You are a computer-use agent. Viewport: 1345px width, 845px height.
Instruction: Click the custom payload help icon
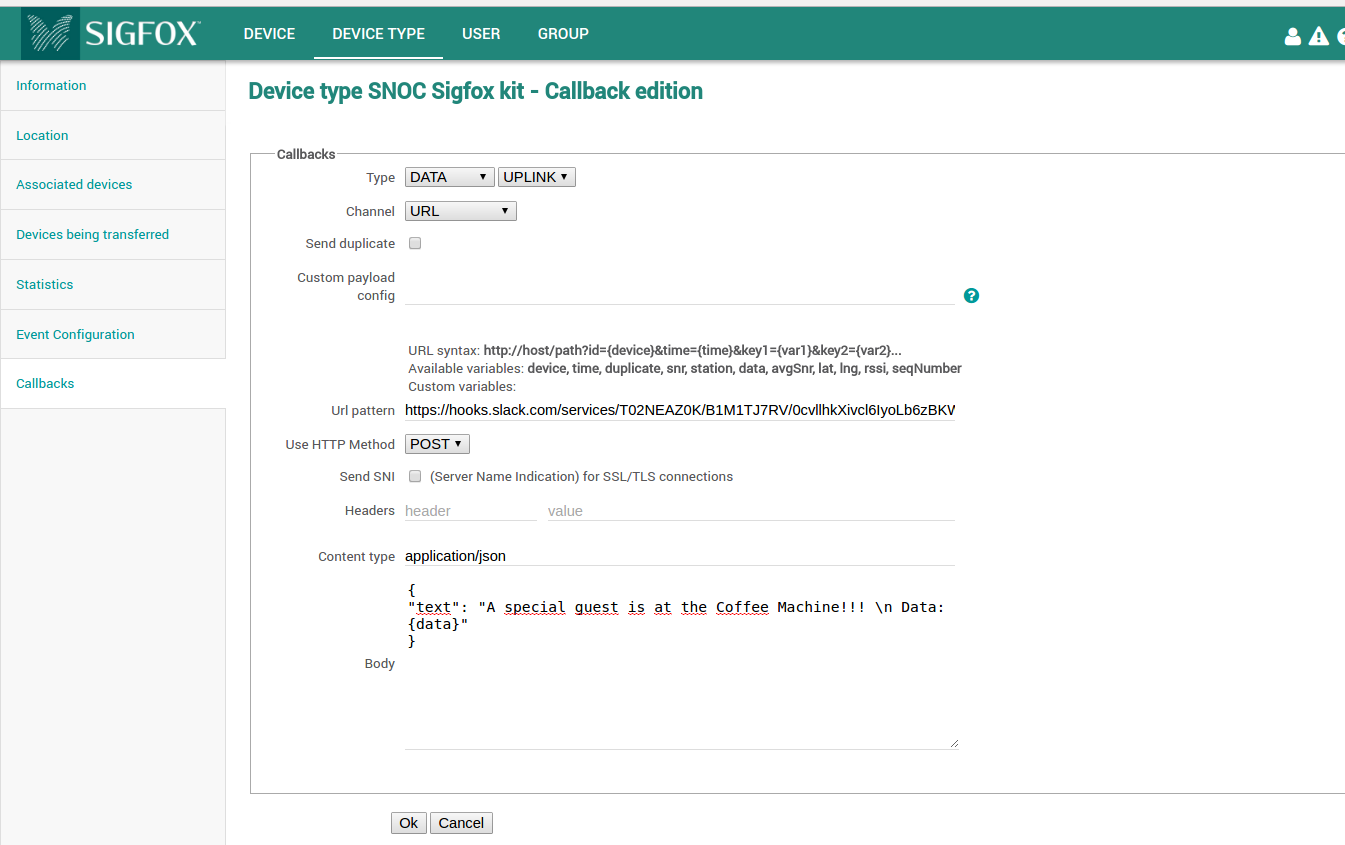click(x=971, y=296)
